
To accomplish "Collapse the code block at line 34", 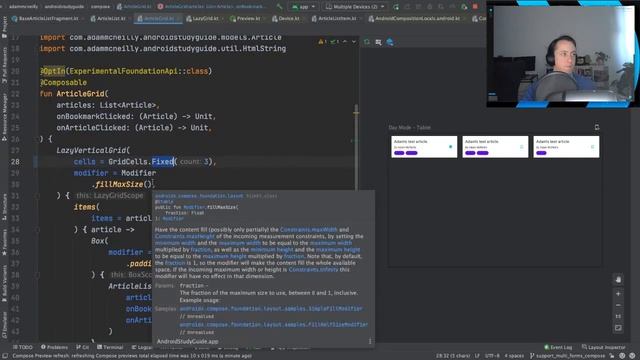I will (x=37, y=230).
